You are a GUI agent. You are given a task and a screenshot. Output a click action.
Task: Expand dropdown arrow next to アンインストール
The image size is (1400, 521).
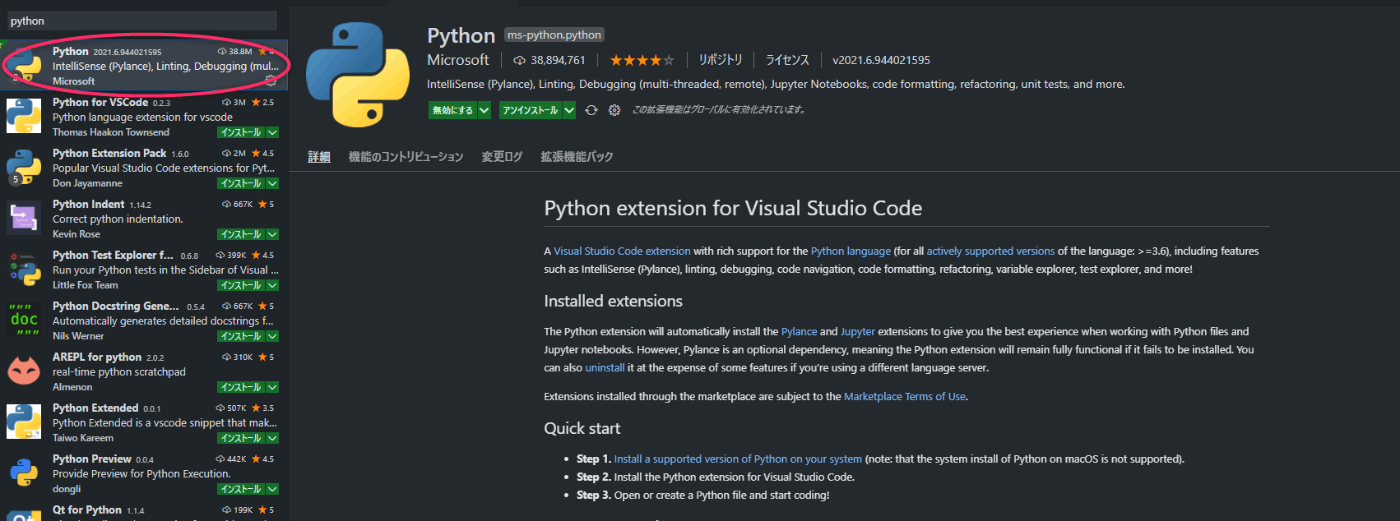[x=569, y=110]
